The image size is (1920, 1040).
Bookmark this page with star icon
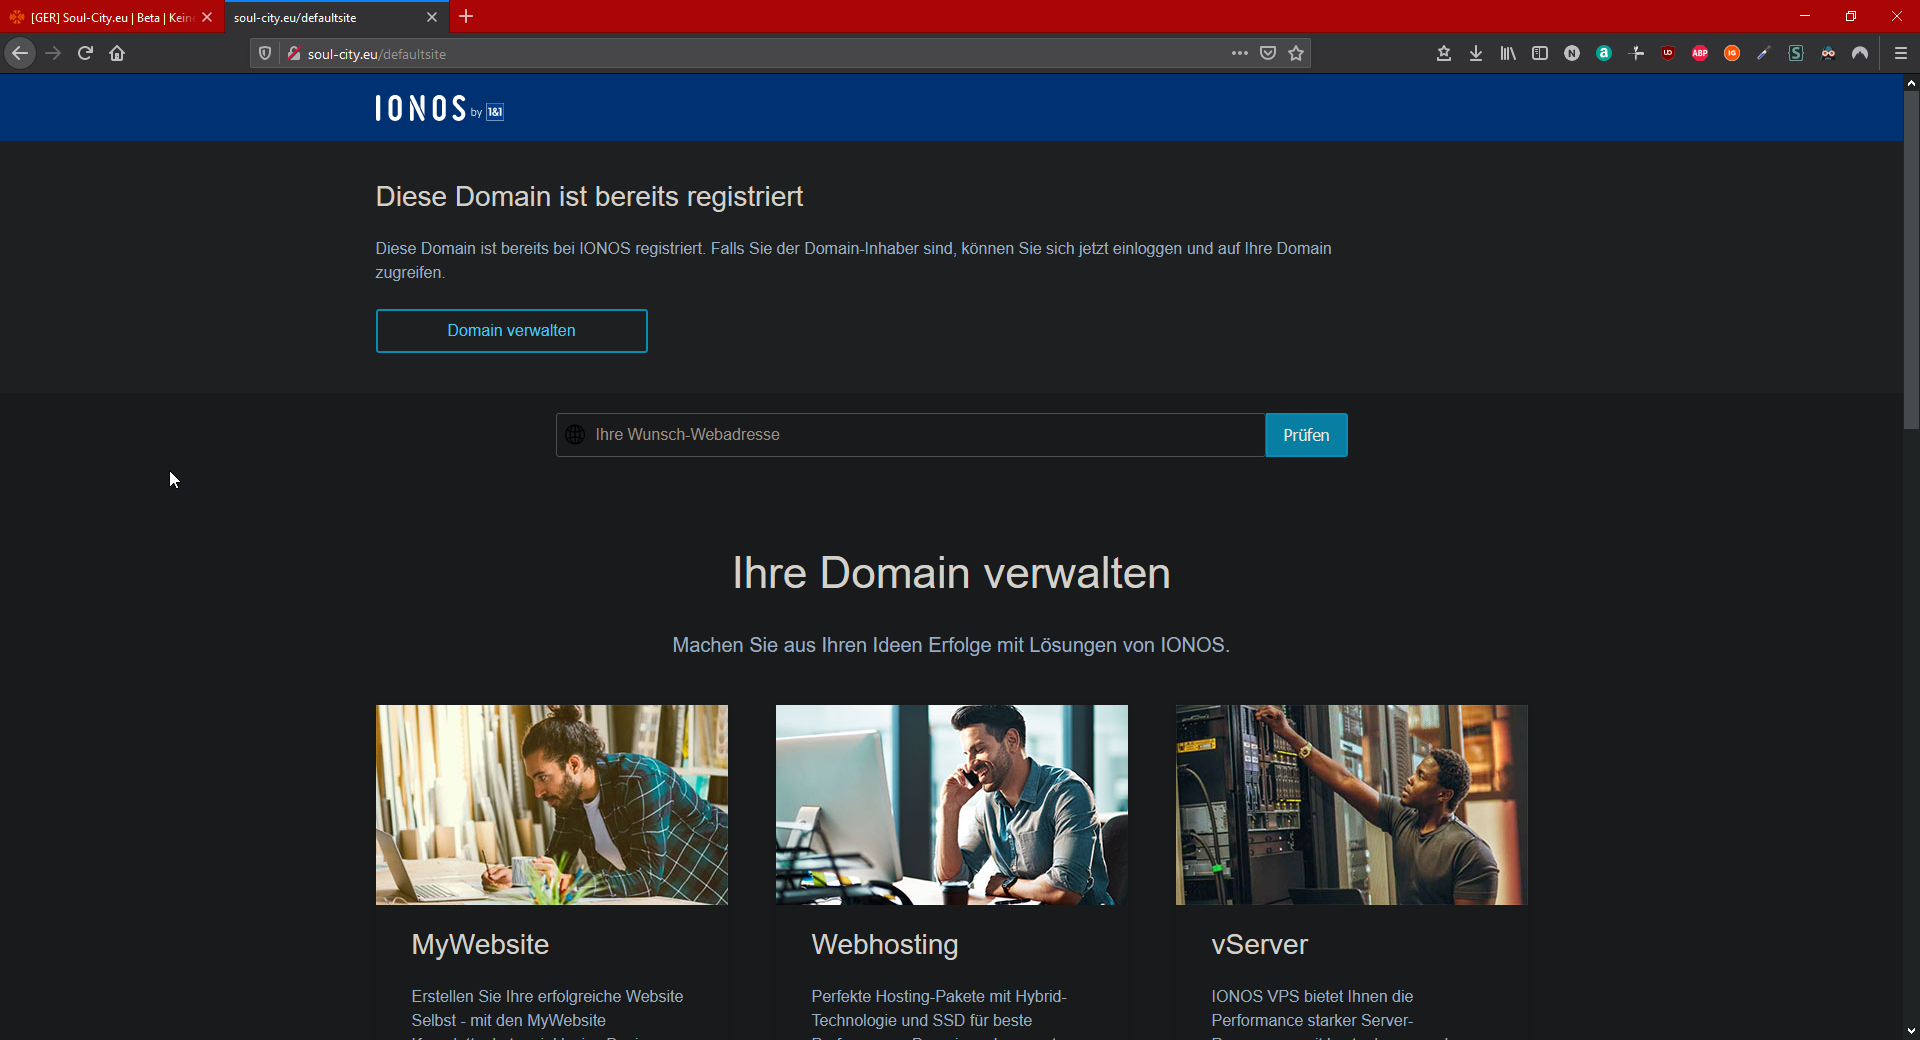1296,54
